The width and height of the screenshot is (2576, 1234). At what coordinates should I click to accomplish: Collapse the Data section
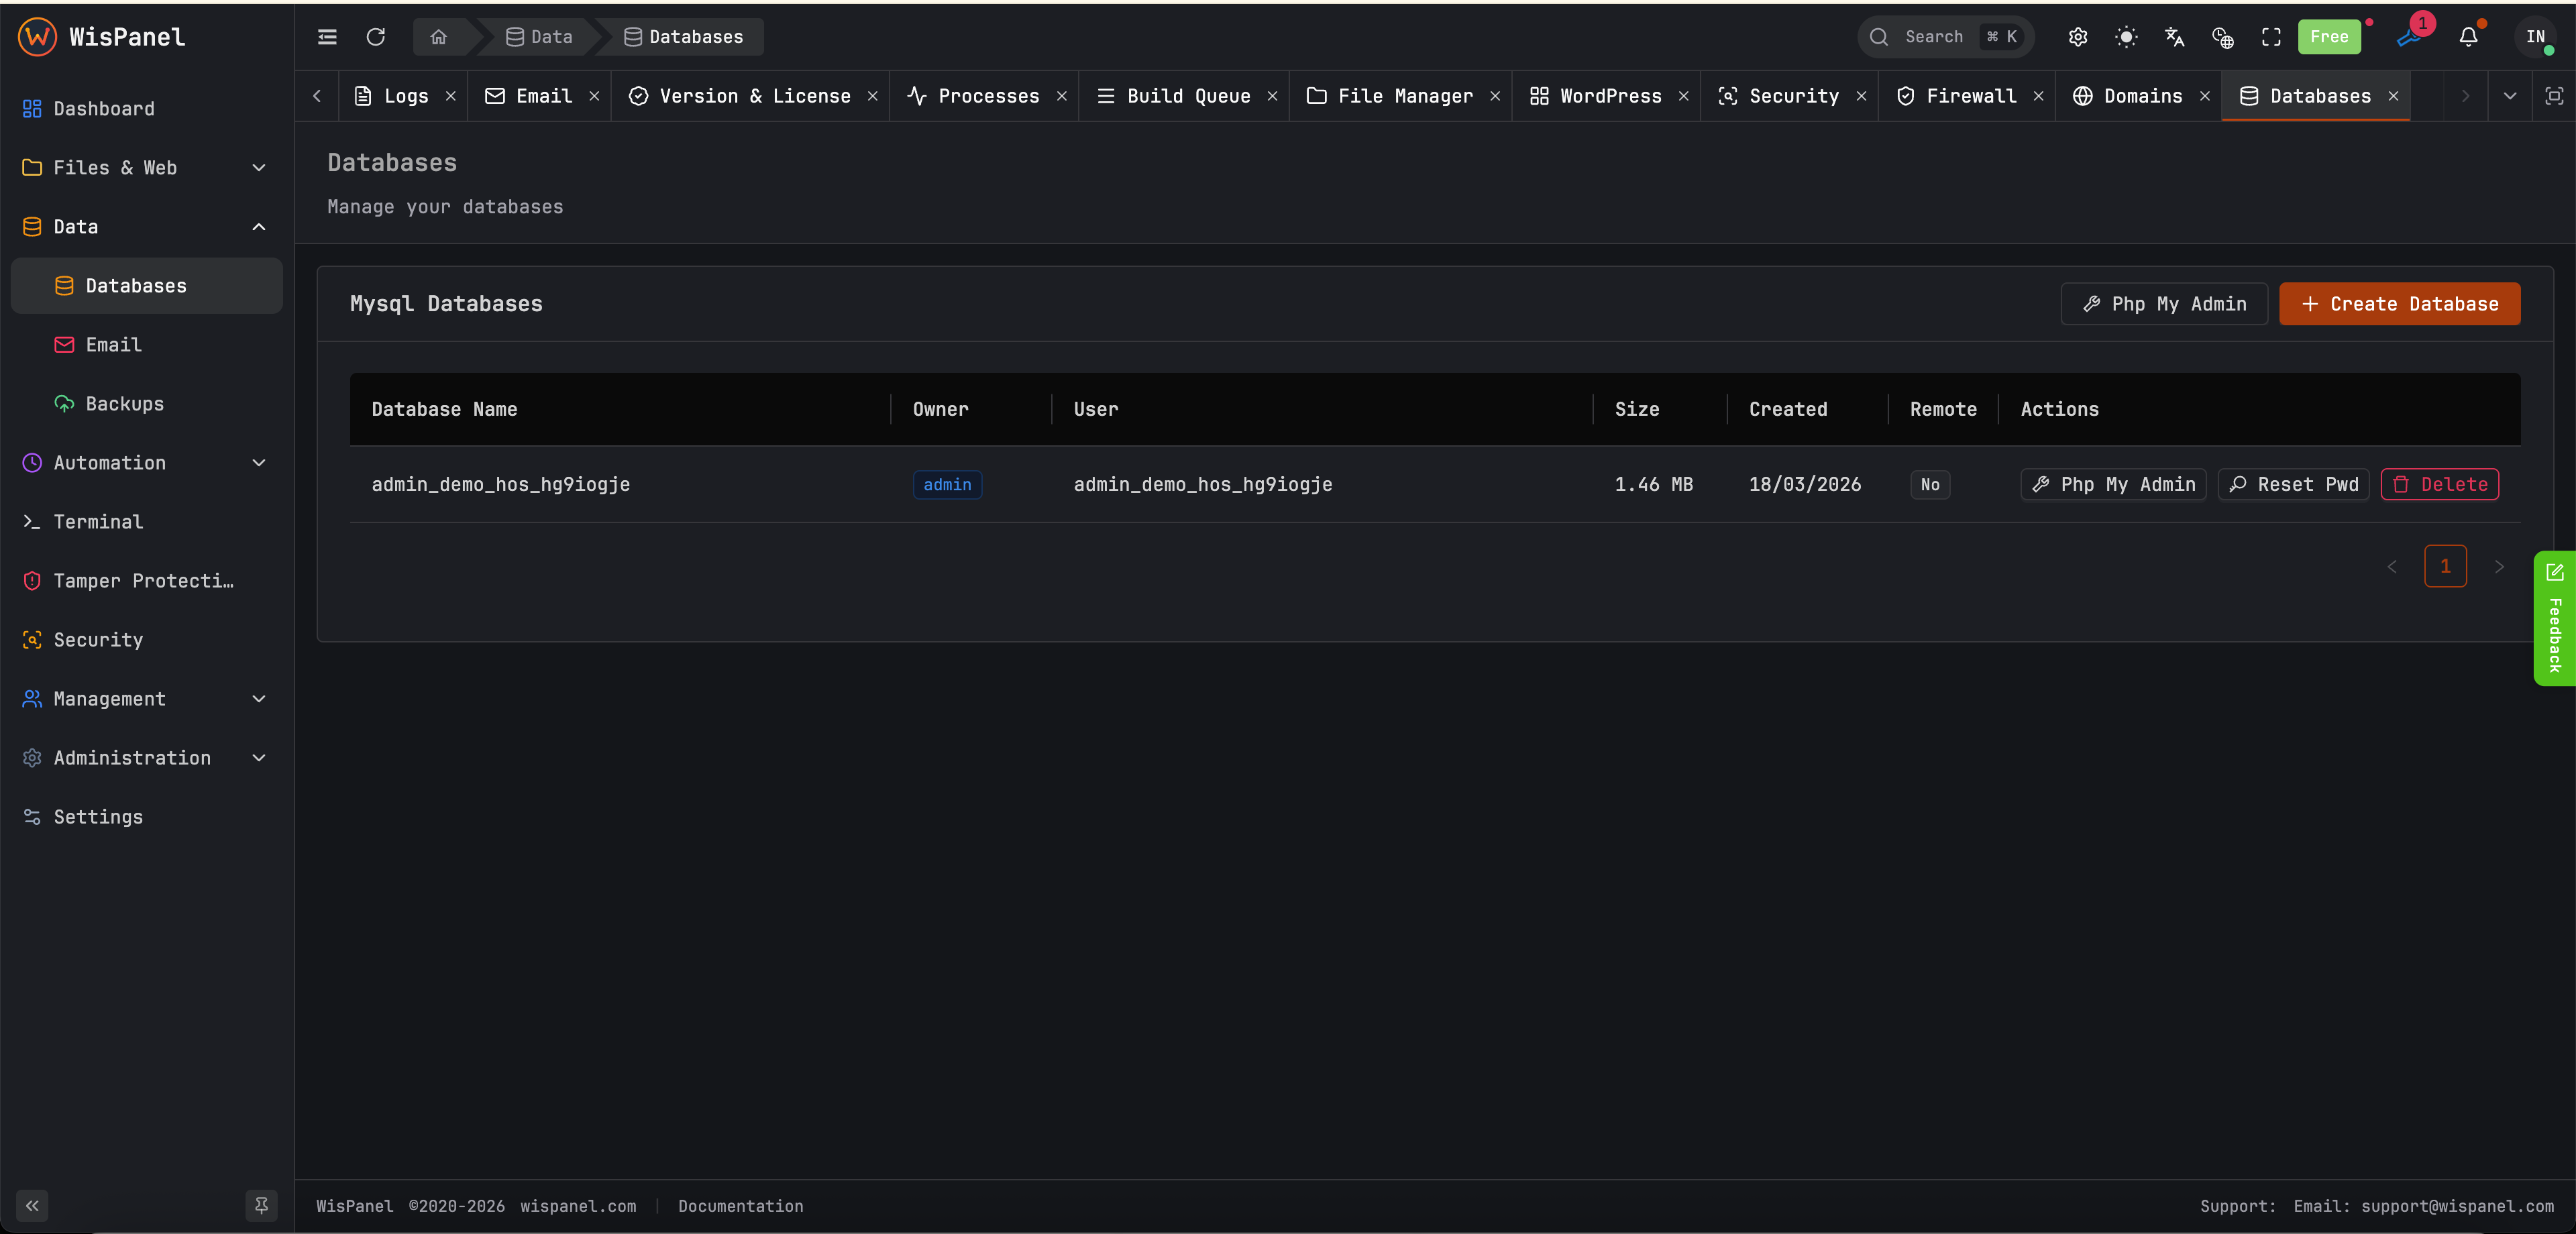point(147,227)
